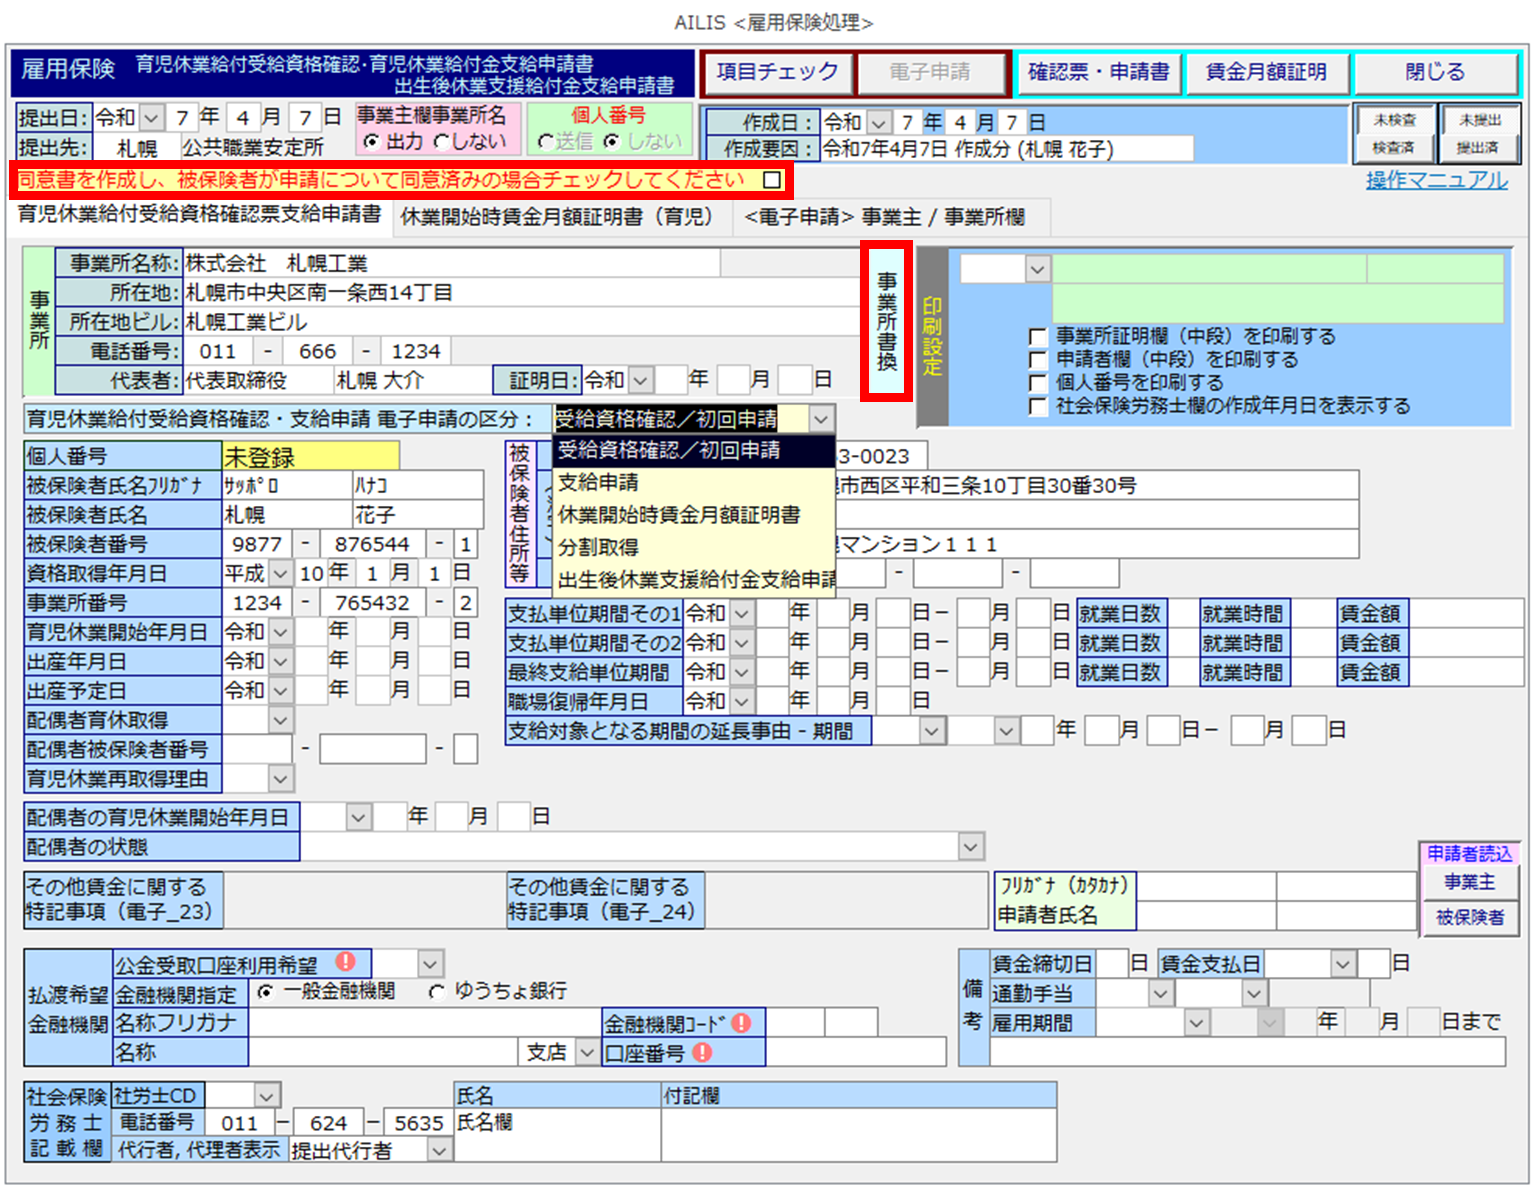Select the ゆうちょ銀行 radio button
Screen dimensions: 1536x1189
tap(437, 992)
